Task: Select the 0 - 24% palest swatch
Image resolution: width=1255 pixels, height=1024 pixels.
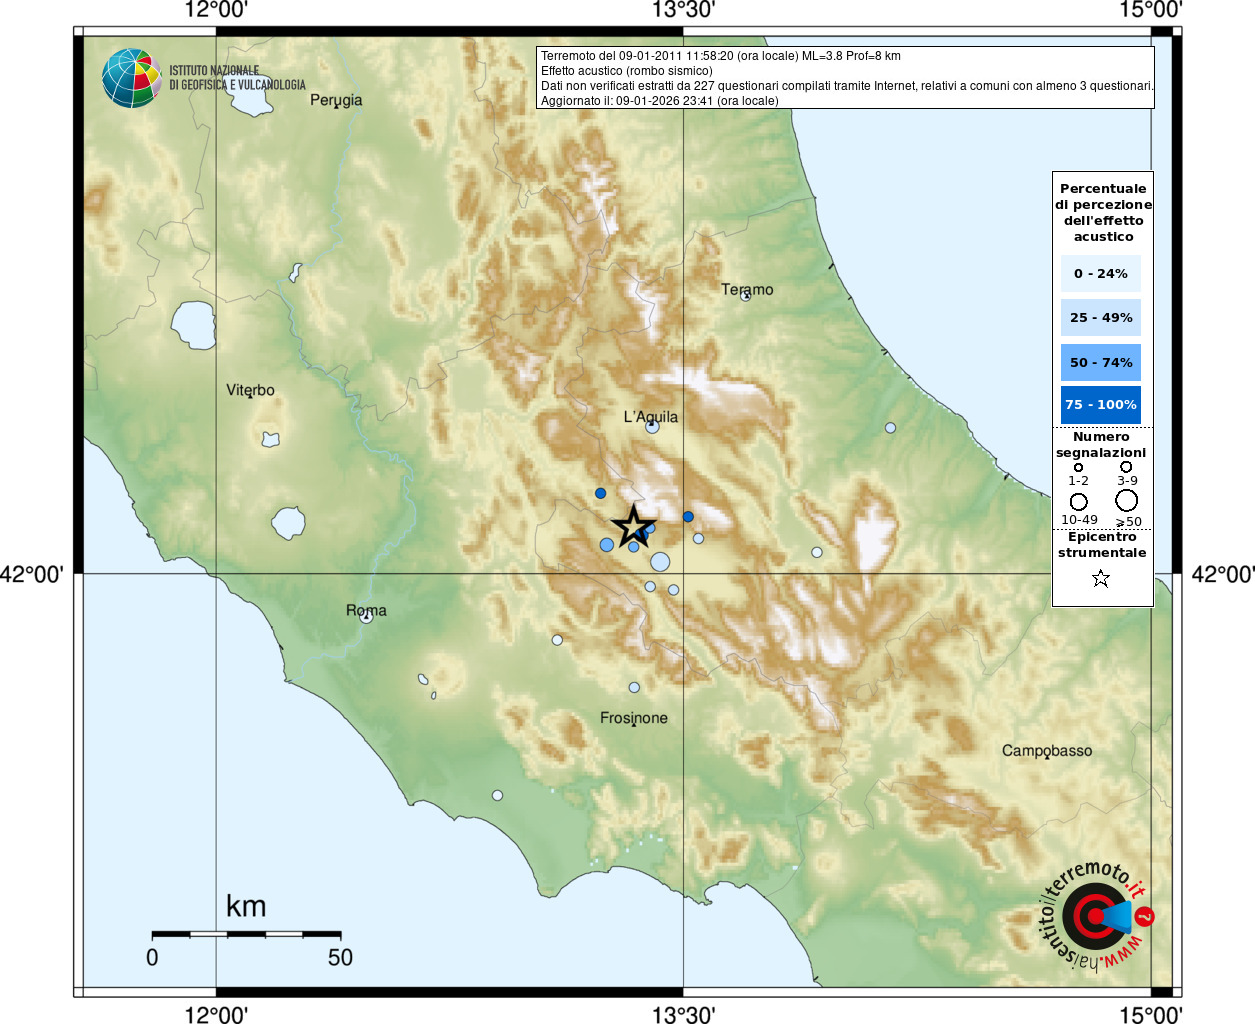Action: coord(1101,274)
